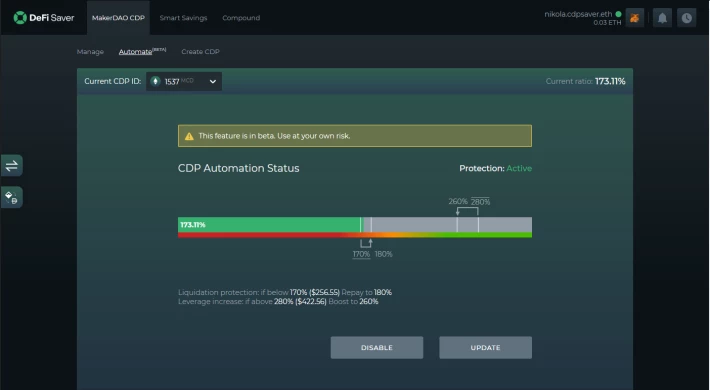Click the warning triangle icon in beta banner
The width and height of the screenshot is (710, 390).
189,136
